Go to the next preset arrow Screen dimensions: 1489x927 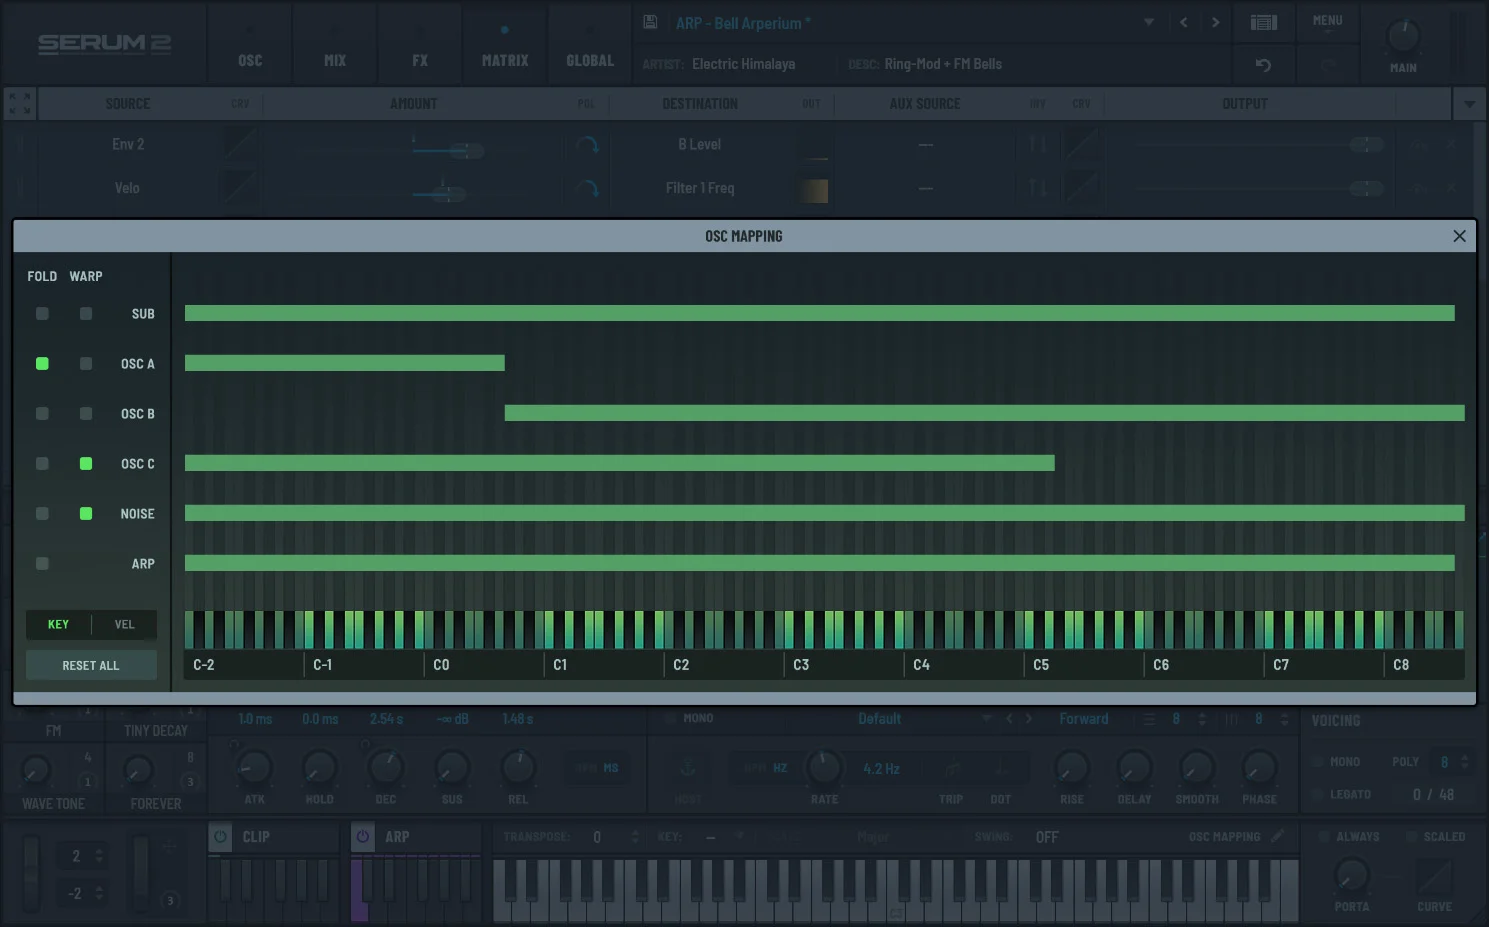click(x=1215, y=22)
